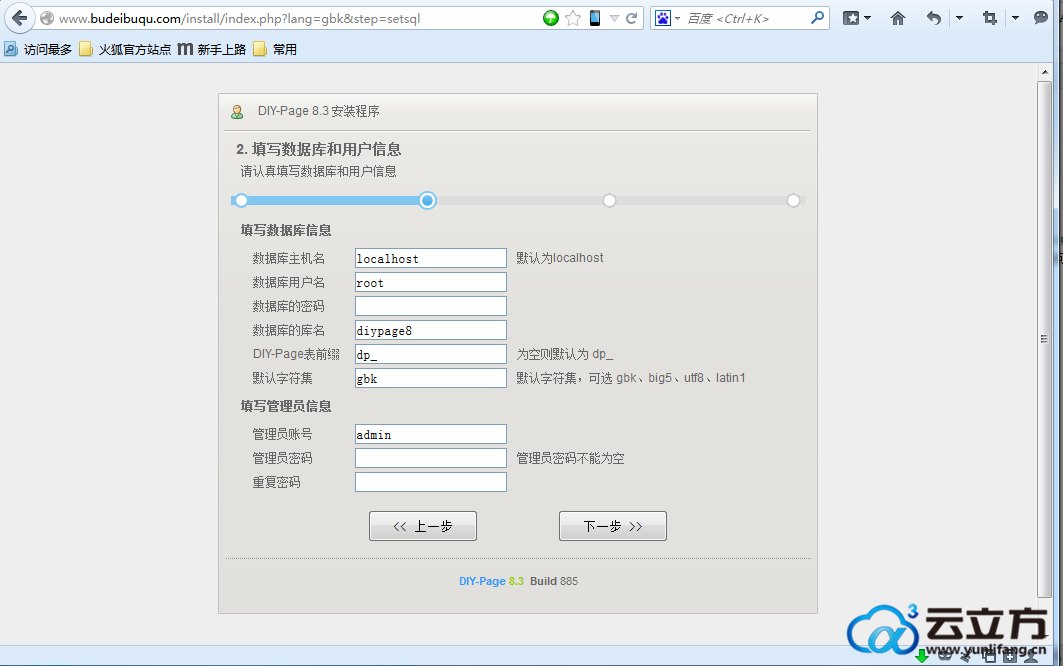
Task: Click the DIY-Page installer user icon
Action: point(237,112)
